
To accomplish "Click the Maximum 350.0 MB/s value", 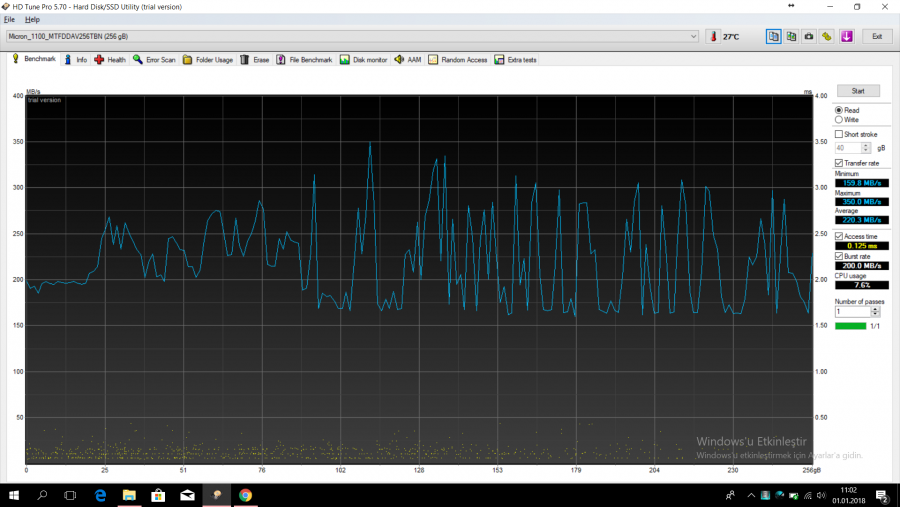I will (862, 202).
